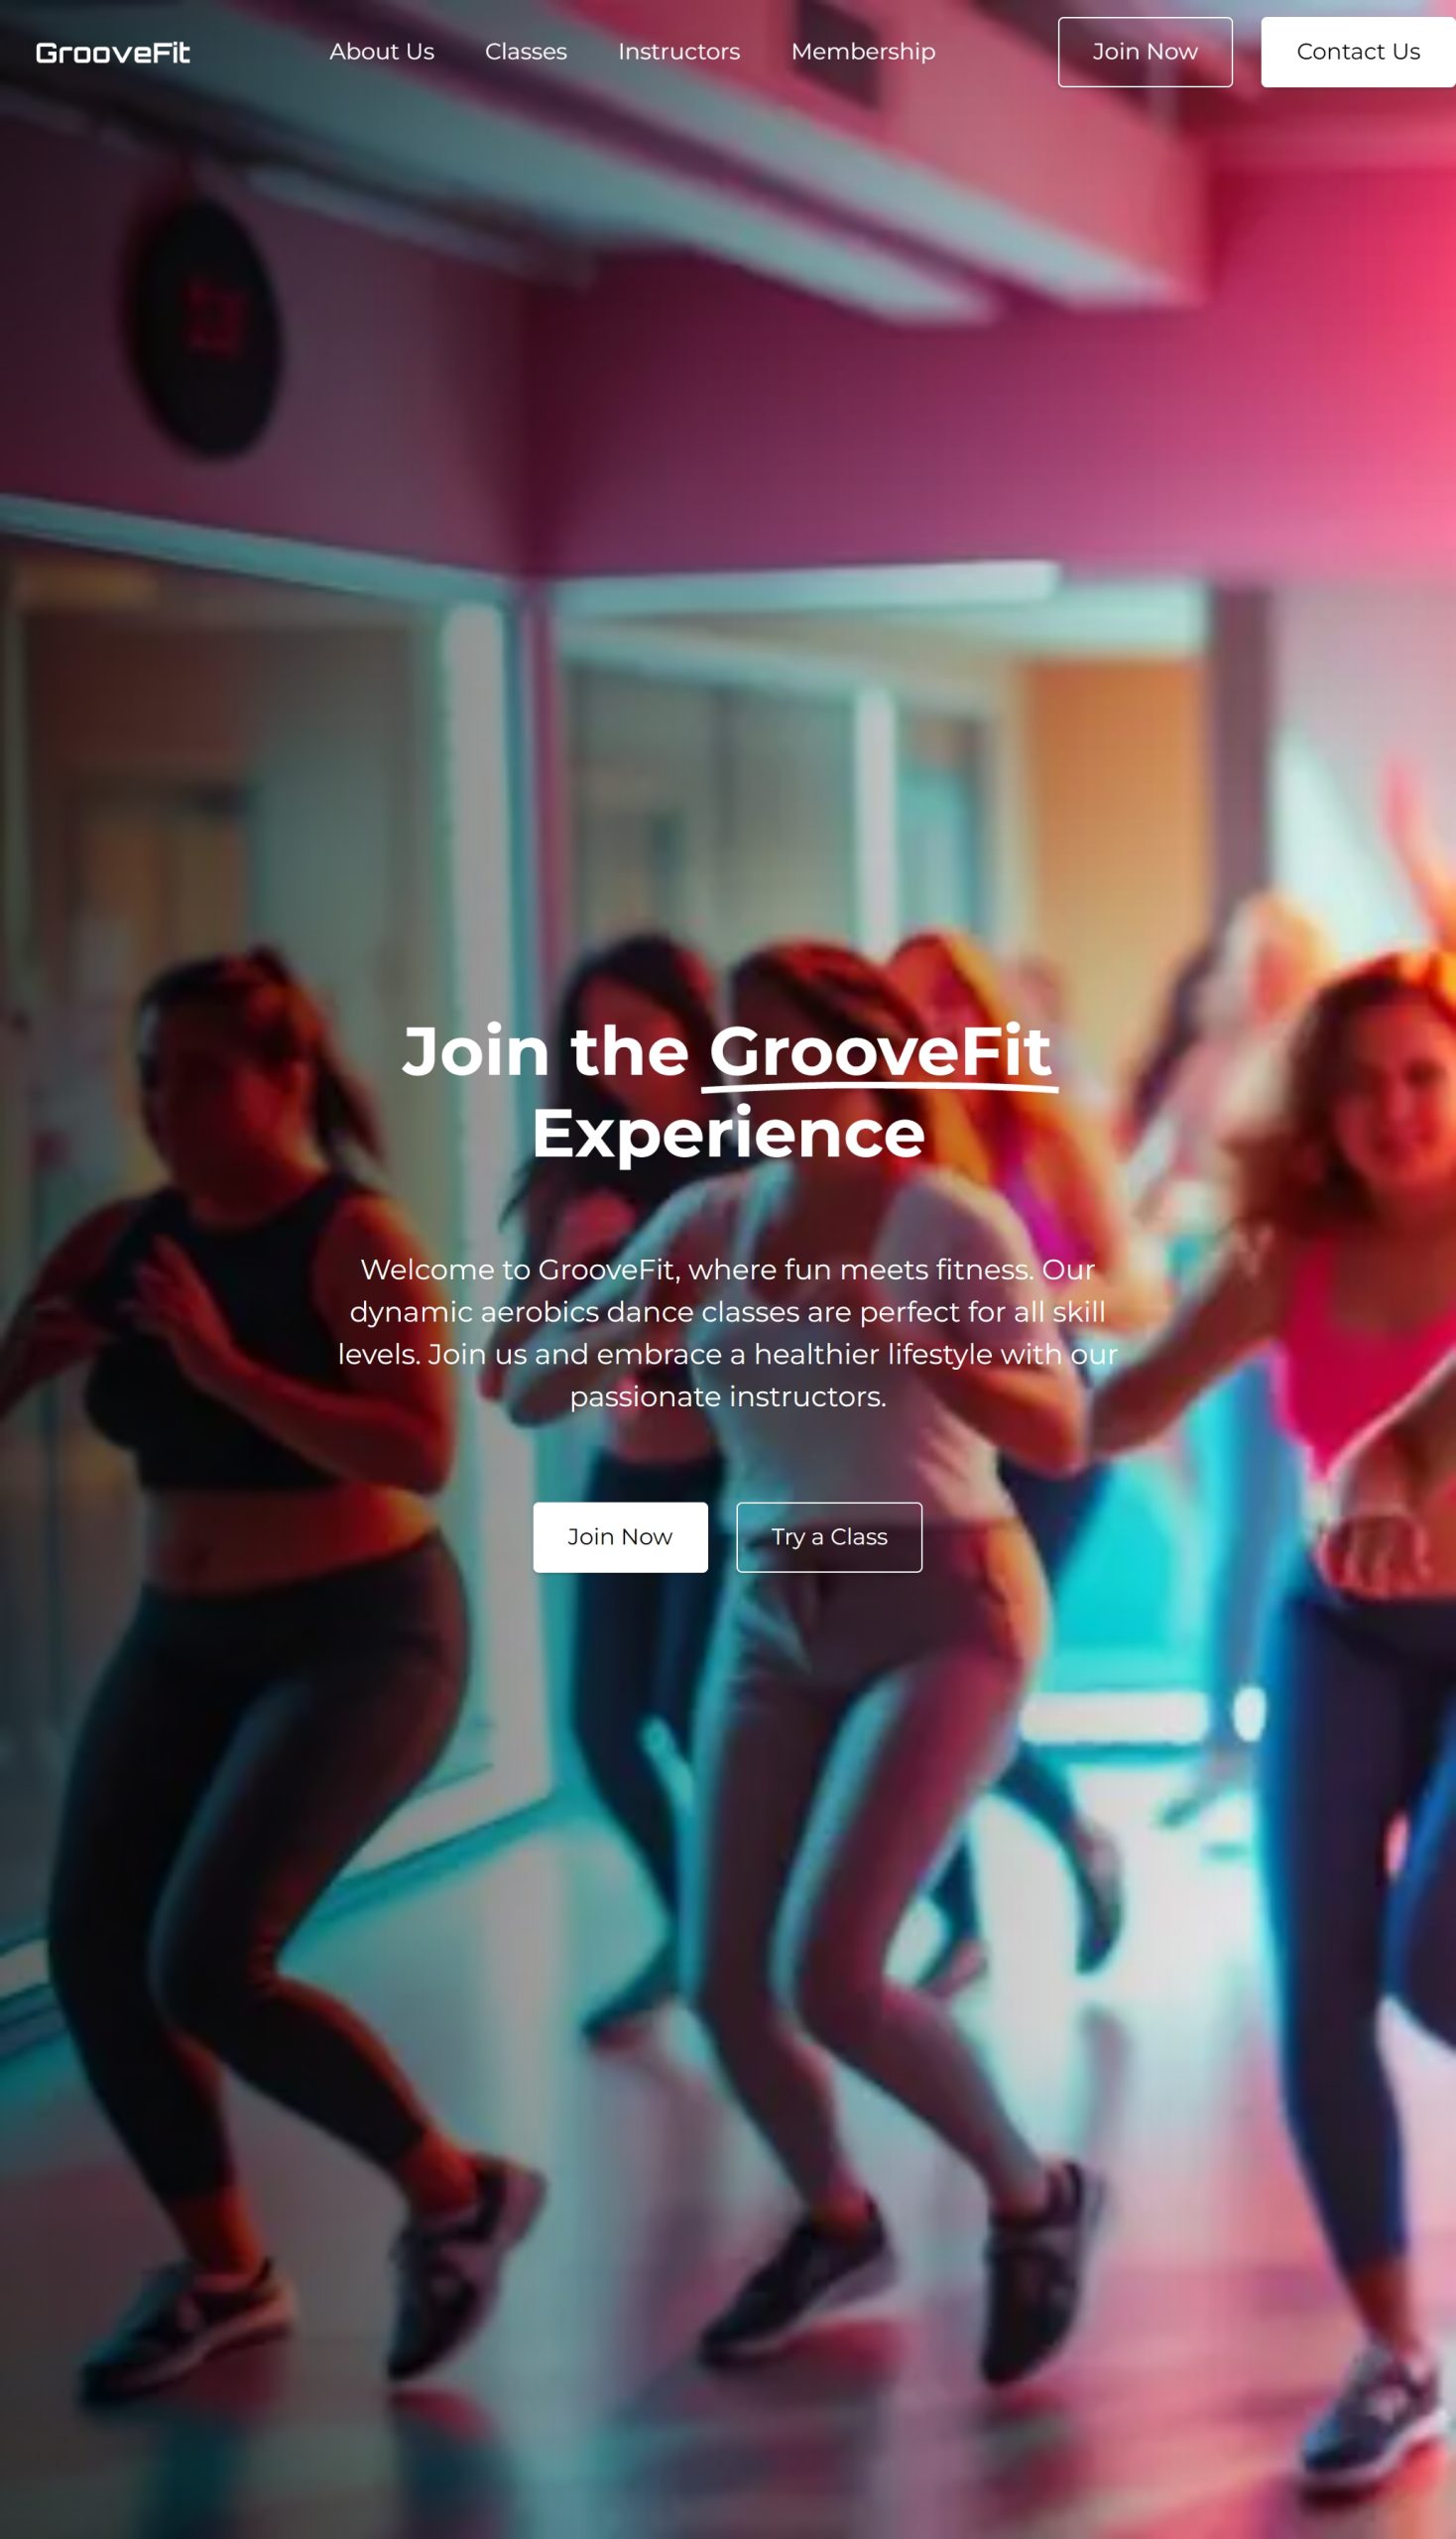Click the word Join in the hero headline
The image size is (1456, 2539).
(x=476, y=1052)
